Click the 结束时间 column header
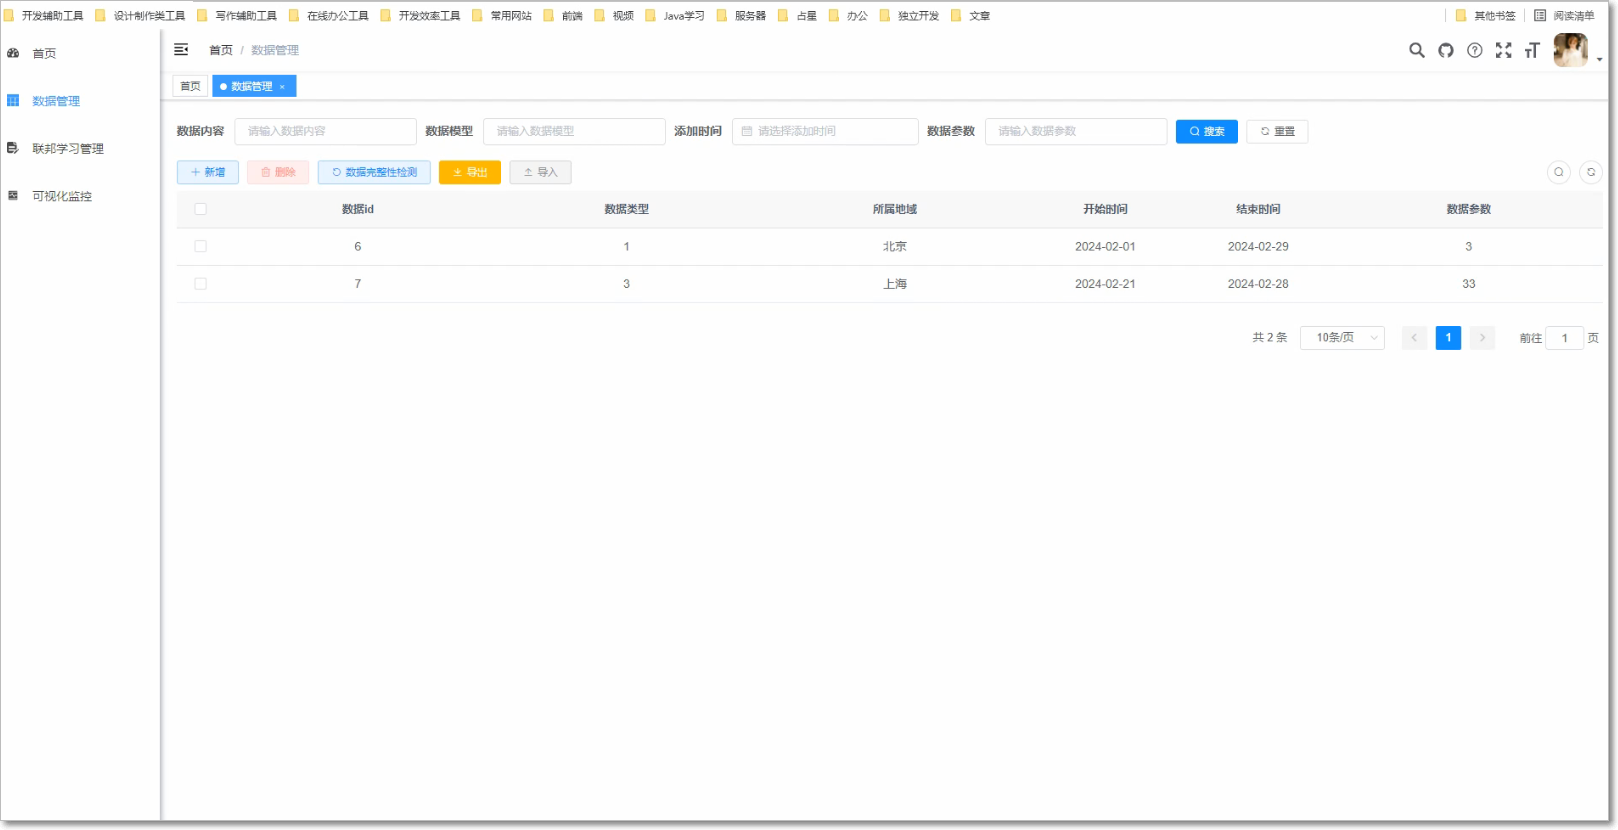 coord(1258,209)
